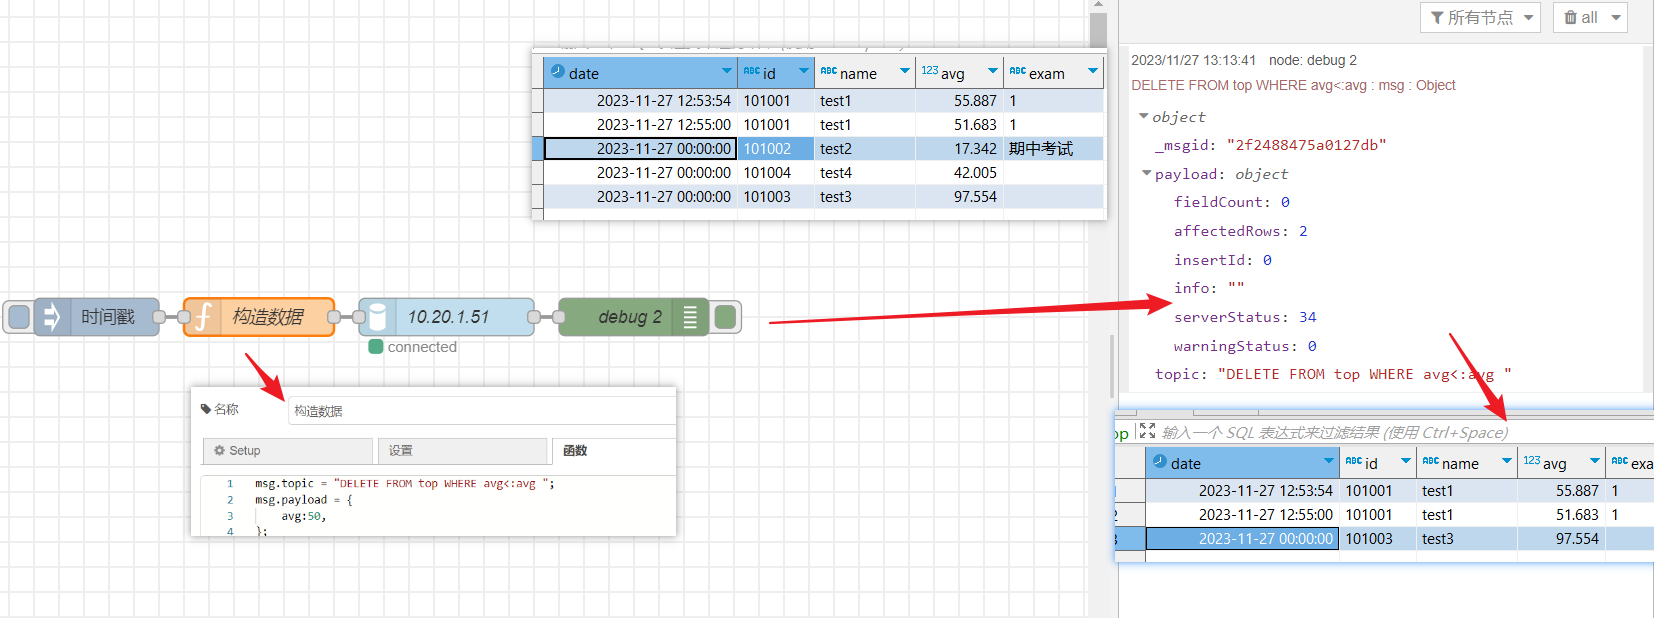Click the 10.20.1.51 database node icon
Screen dimensions: 1654x618
click(377, 317)
